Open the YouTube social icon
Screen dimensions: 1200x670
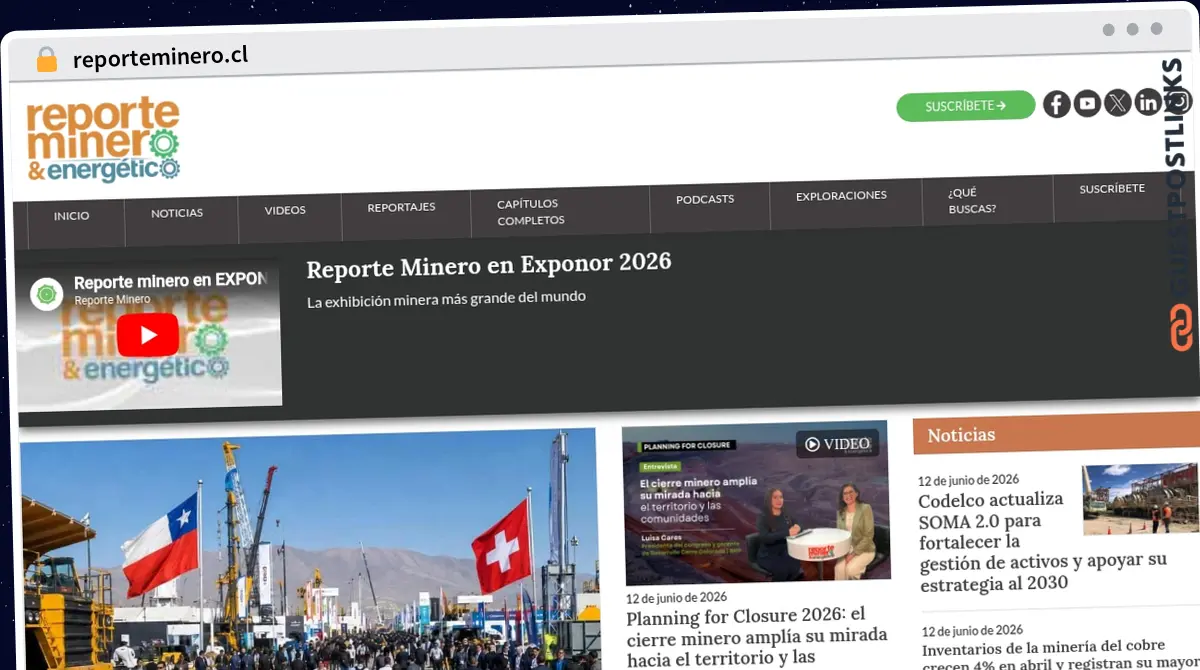coord(1087,103)
